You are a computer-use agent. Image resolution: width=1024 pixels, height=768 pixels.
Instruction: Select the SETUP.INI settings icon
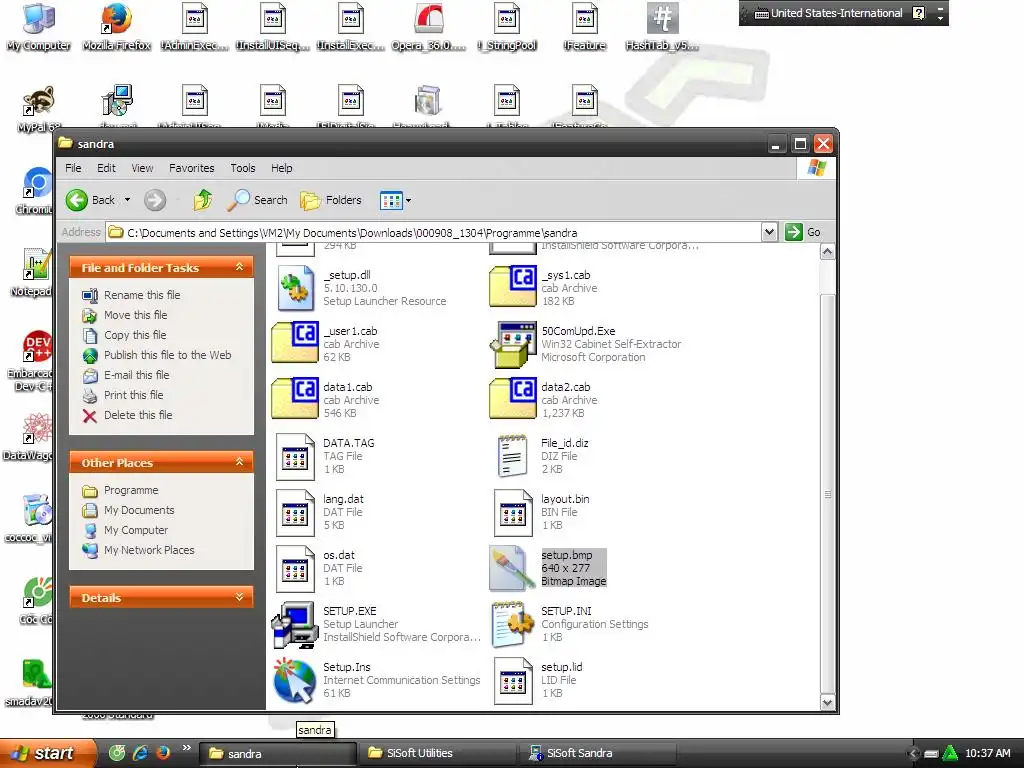[x=513, y=625]
